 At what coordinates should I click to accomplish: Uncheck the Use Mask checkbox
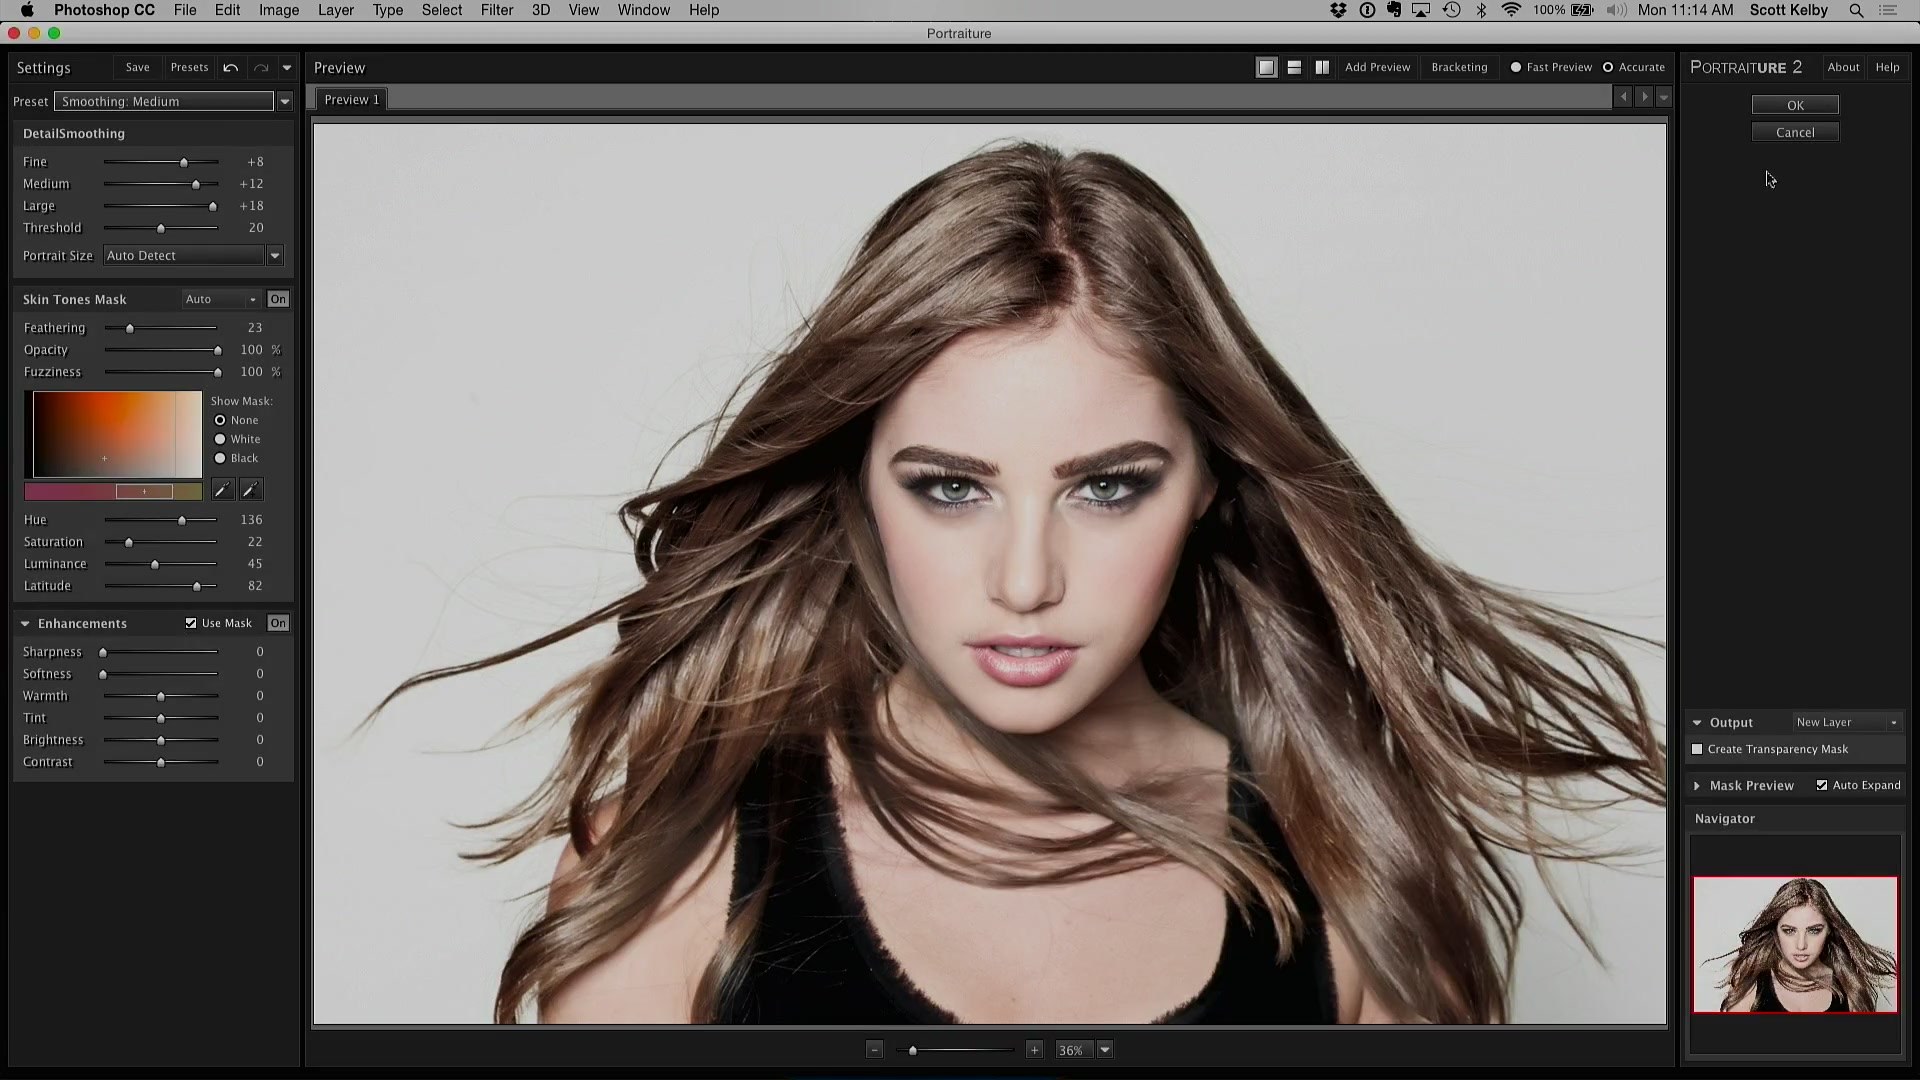[191, 623]
